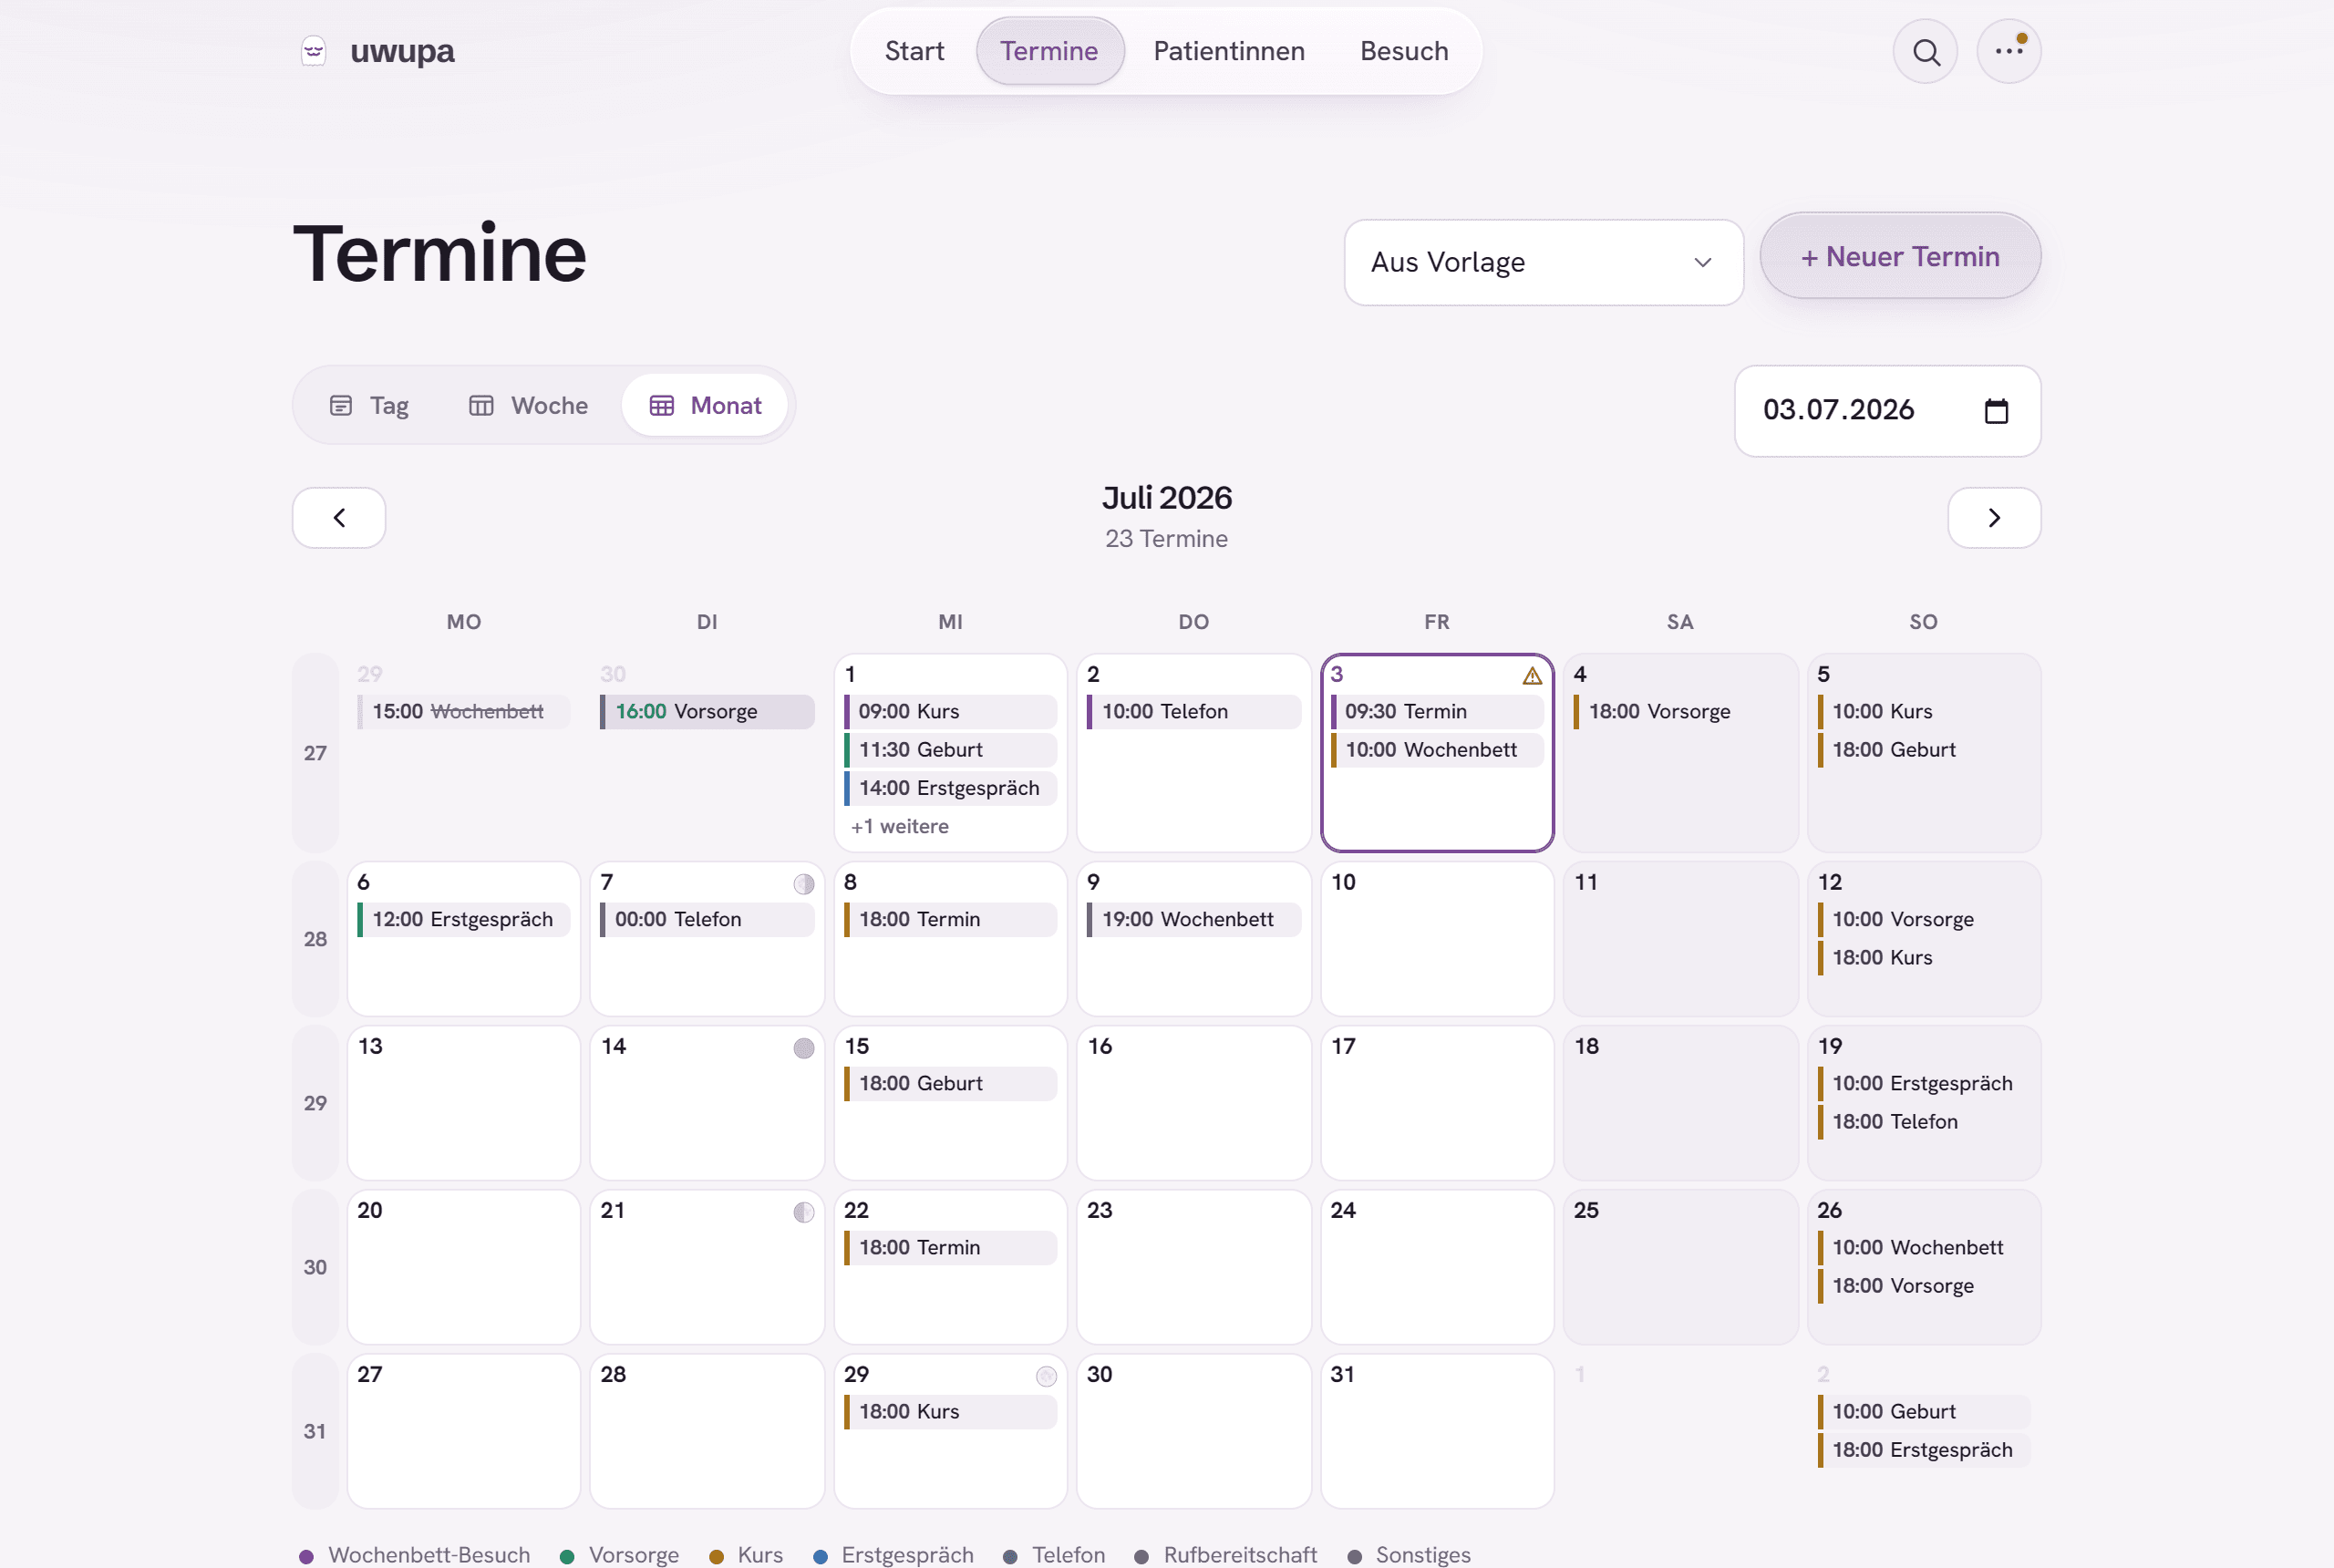Open the 18:00 Erstgespräch in August
The image size is (2334, 1568).
point(1924,1450)
